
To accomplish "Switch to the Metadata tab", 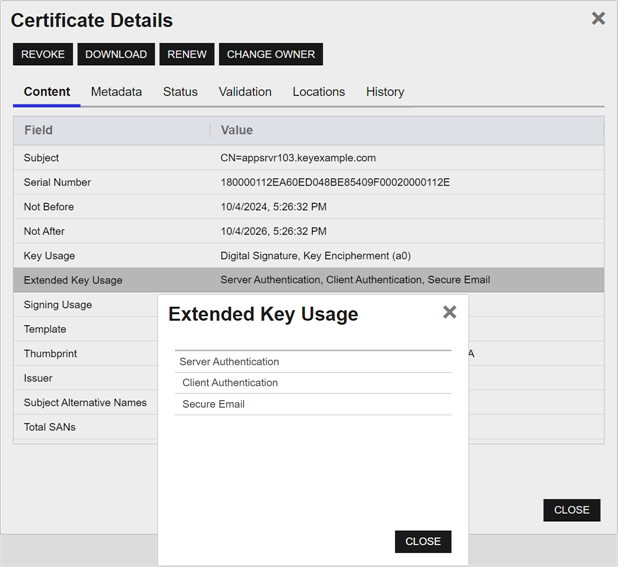I will 116,92.
